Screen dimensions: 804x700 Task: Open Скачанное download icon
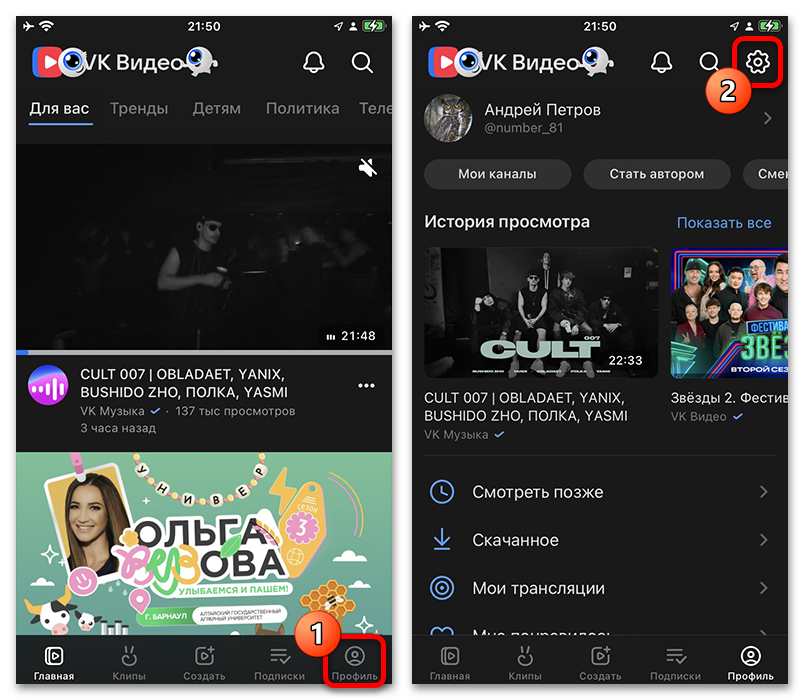(x=441, y=540)
